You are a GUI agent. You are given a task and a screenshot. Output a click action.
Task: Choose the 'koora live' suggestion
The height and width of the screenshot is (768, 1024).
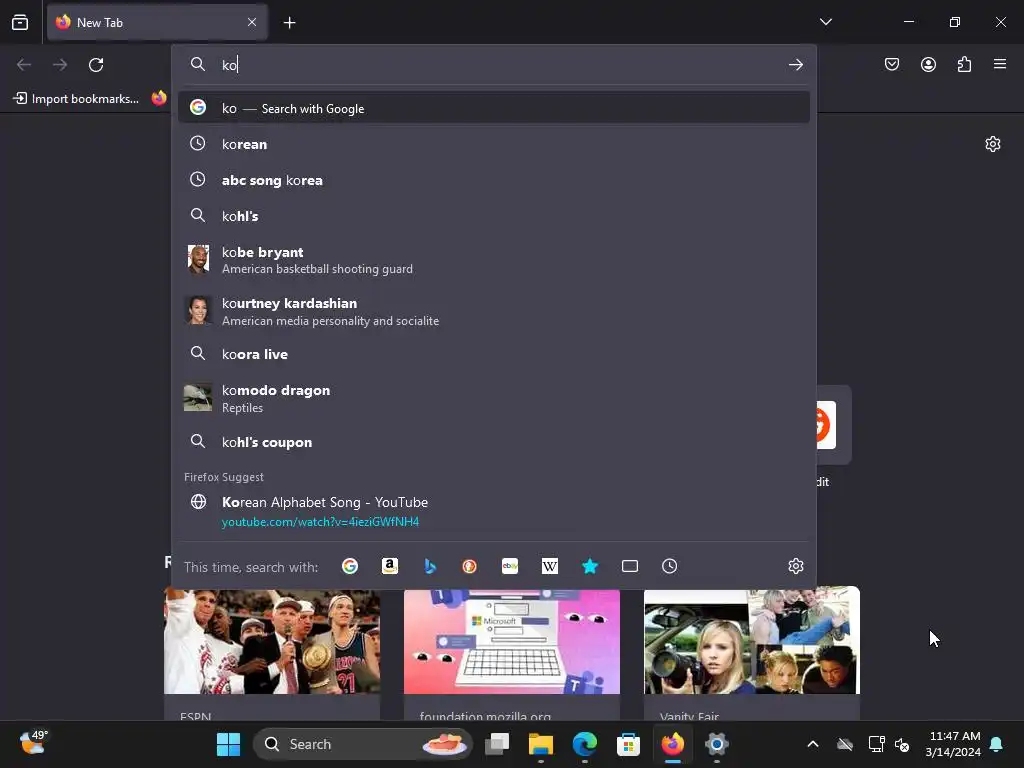(x=494, y=354)
